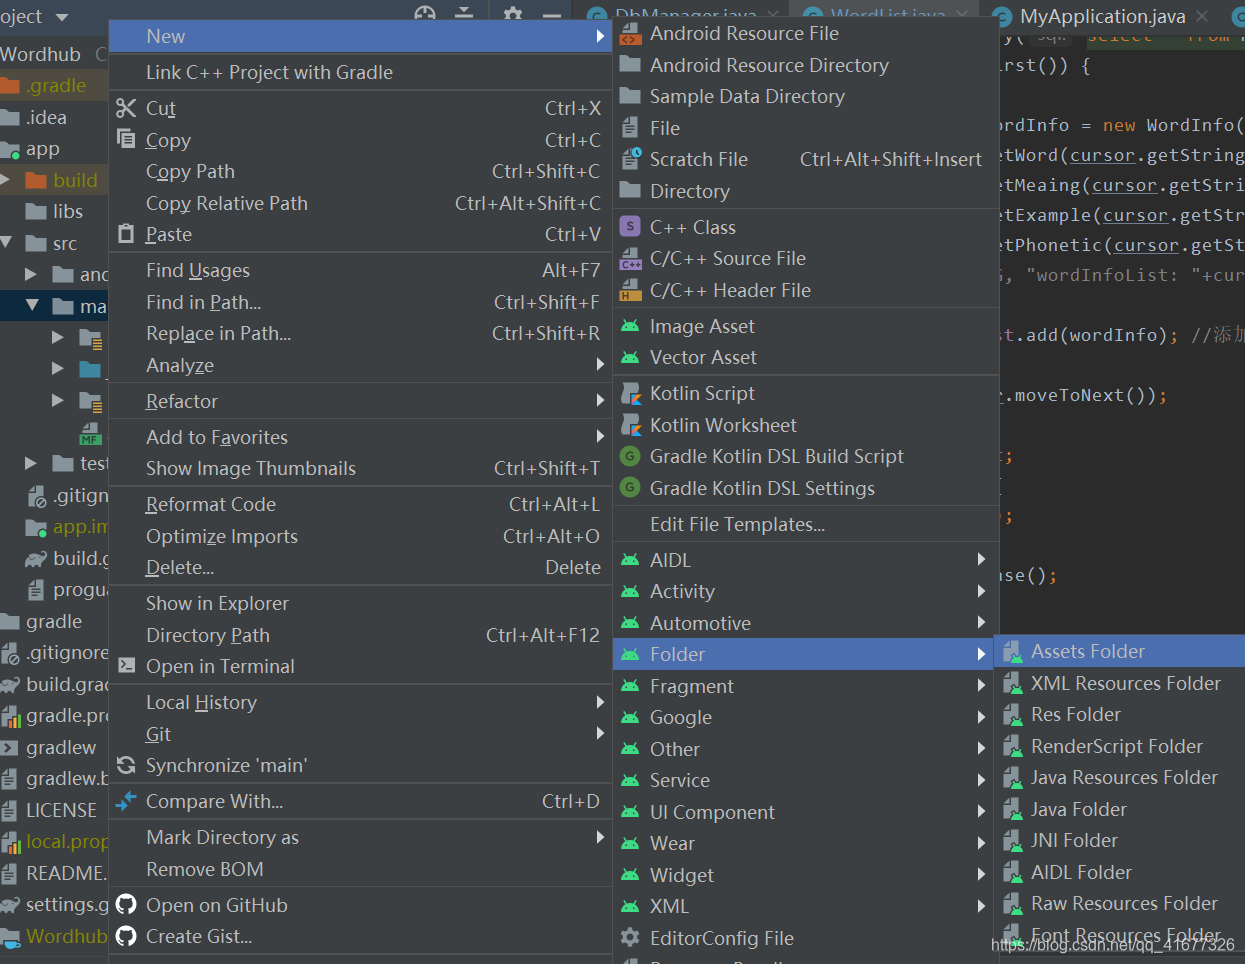The image size is (1245, 964).
Task: Open the Activity submenu
Action: 805,591
